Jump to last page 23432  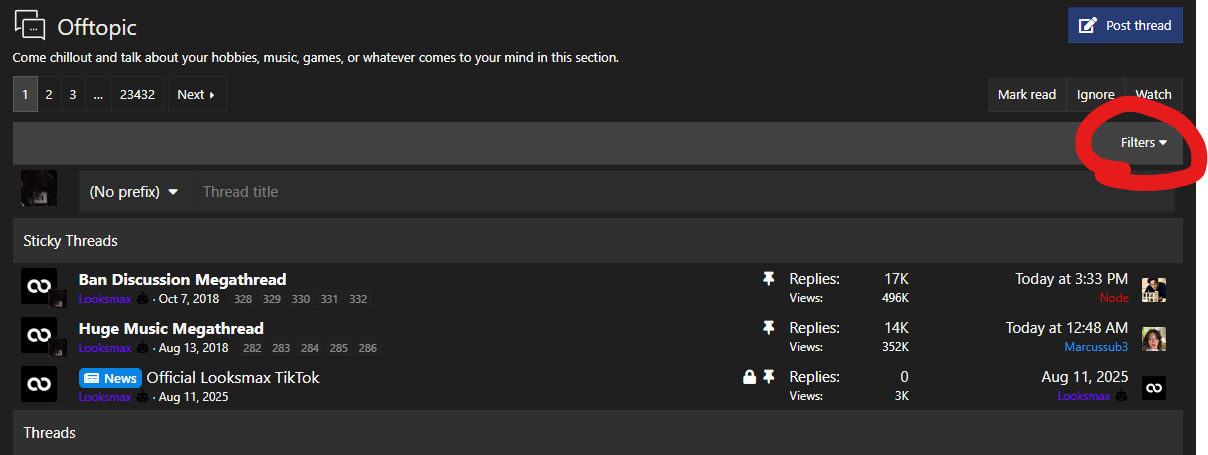tap(137, 95)
